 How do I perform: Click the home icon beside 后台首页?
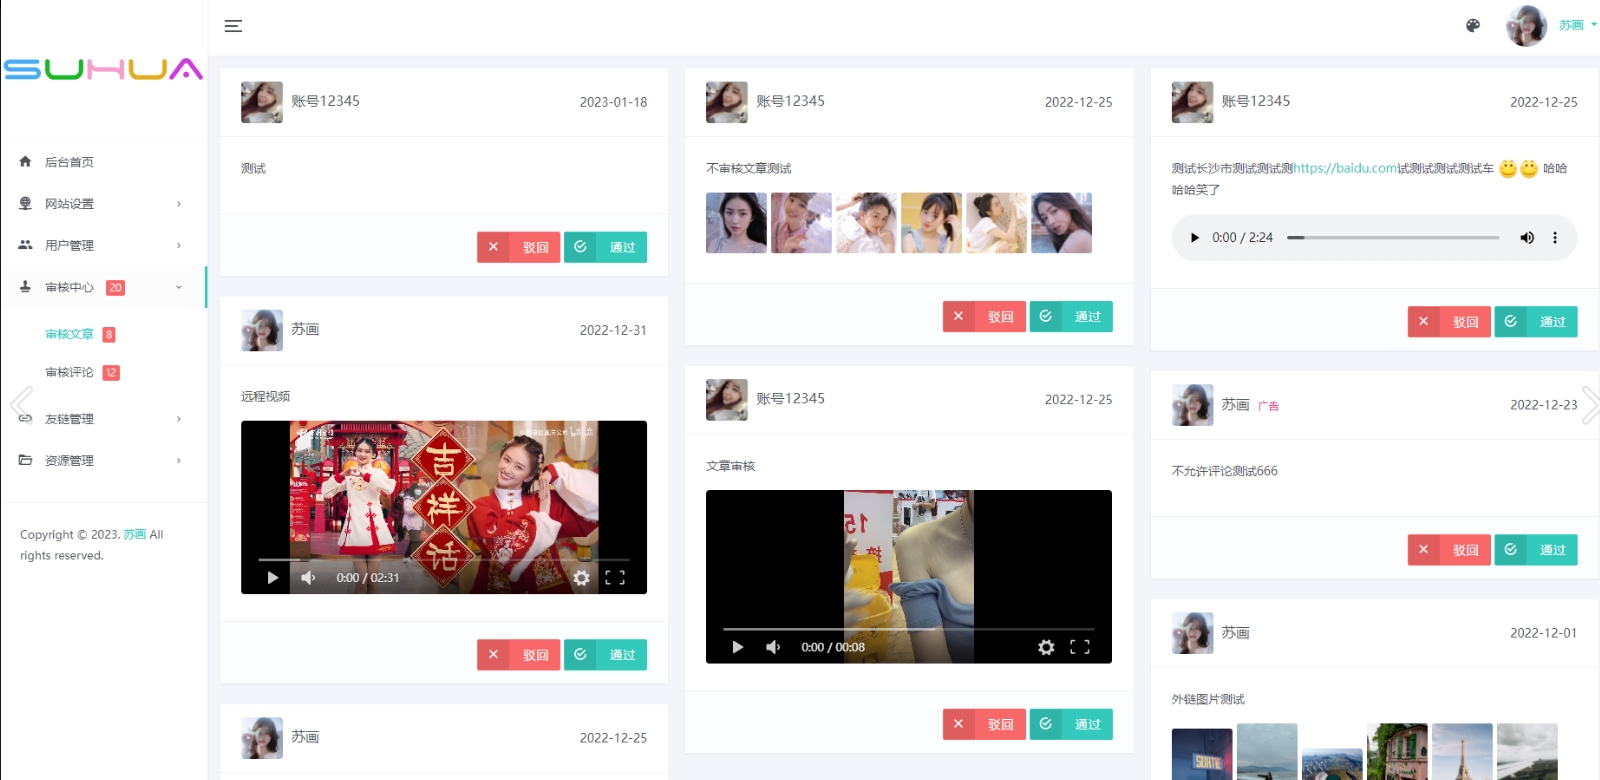tap(25, 161)
